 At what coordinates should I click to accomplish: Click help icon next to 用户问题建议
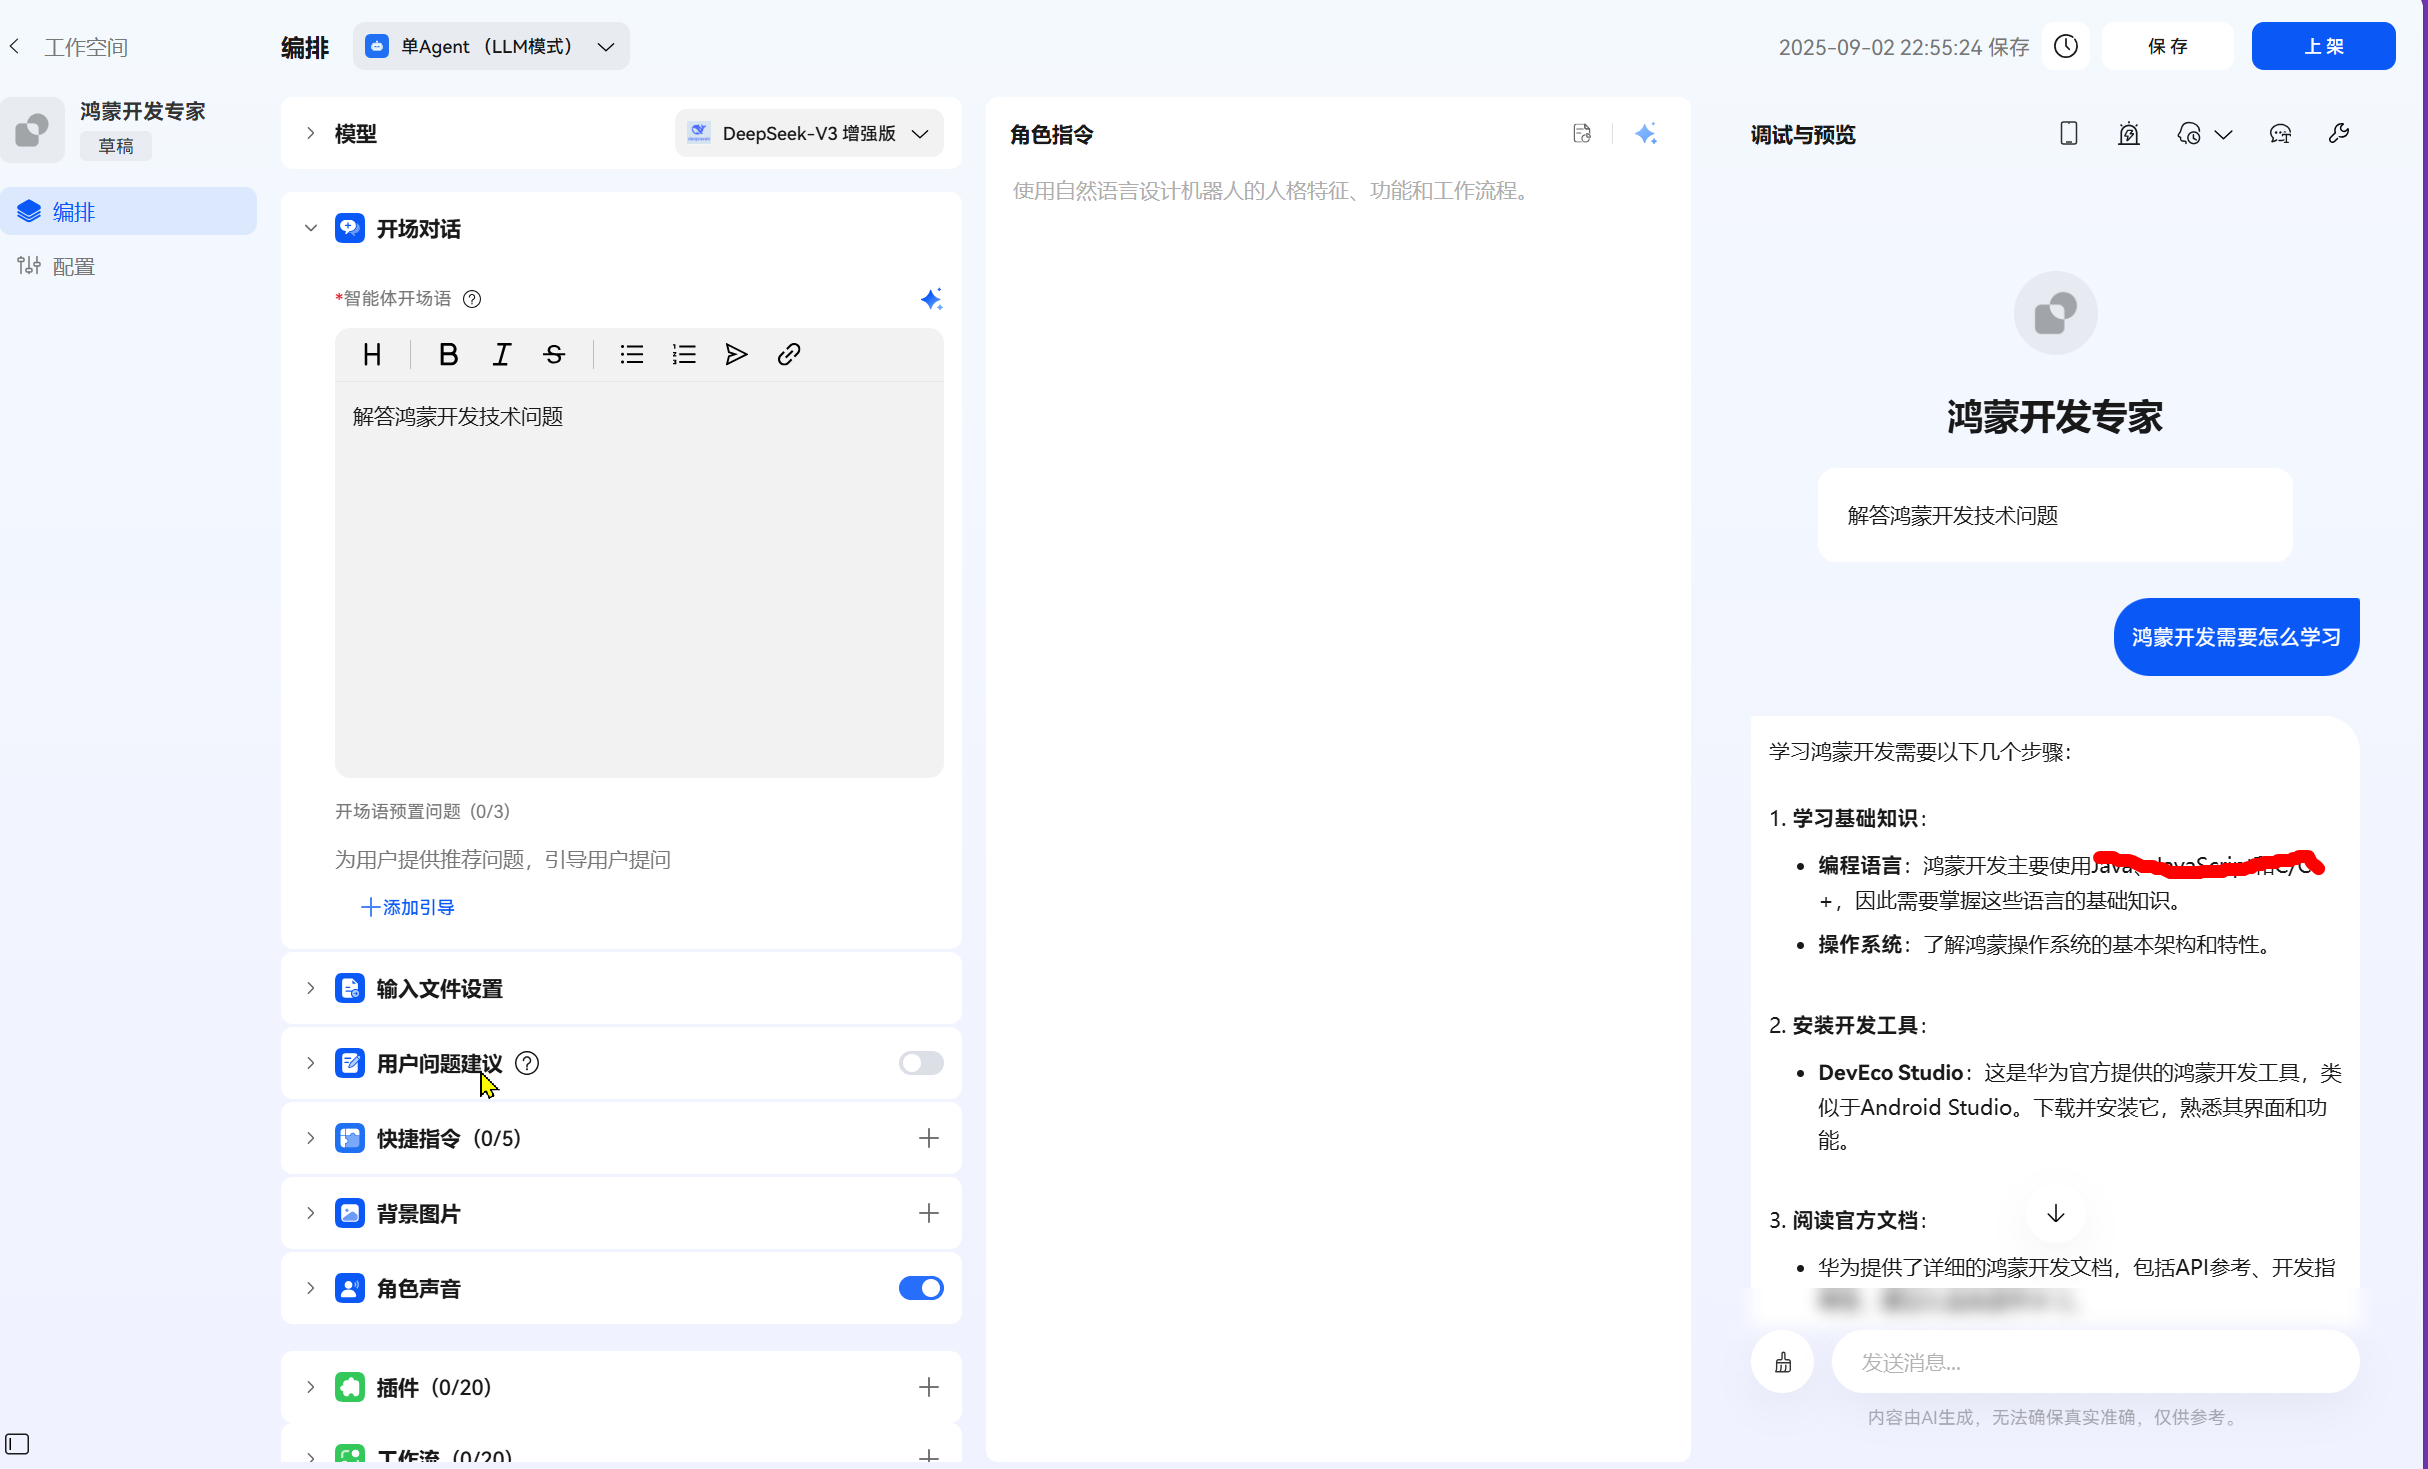pos(527,1063)
